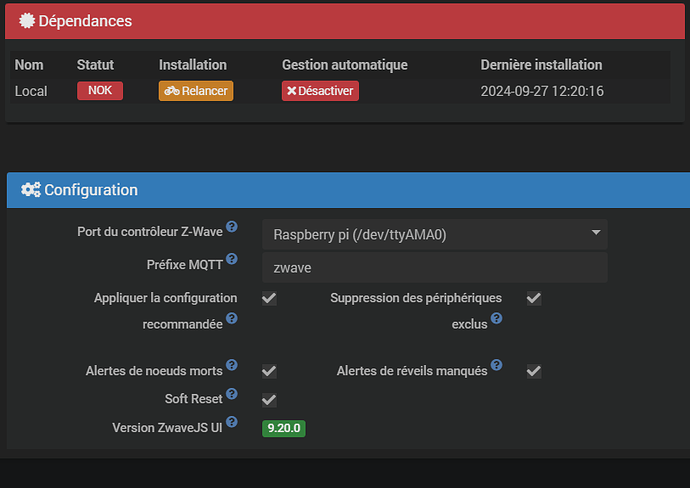Click the 2024-09-27 12:20:16 installation date
Screen dimensions: 690x488
tap(542, 91)
